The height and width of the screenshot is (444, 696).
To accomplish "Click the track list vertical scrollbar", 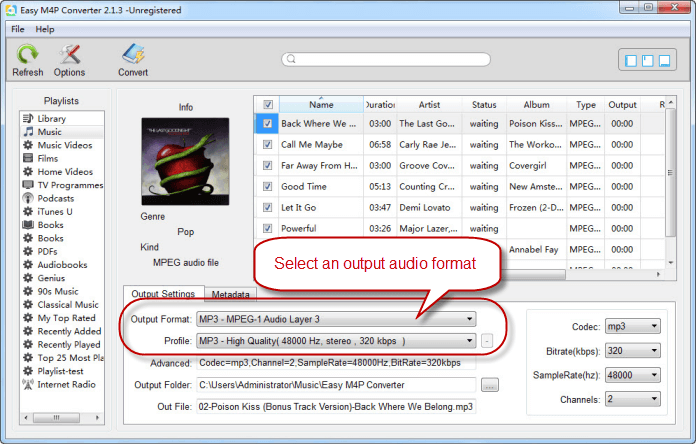I will (x=670, y=173).
